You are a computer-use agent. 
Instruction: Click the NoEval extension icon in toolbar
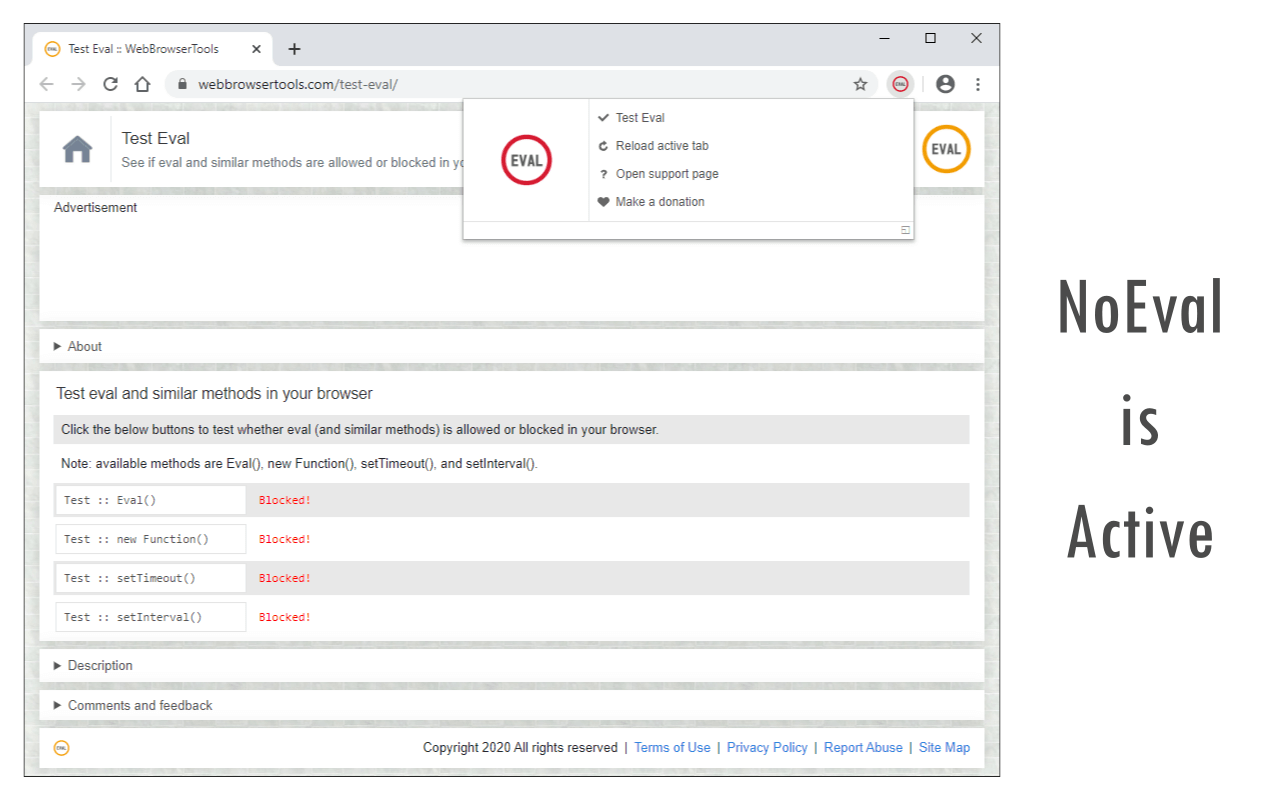coord(900,84)
